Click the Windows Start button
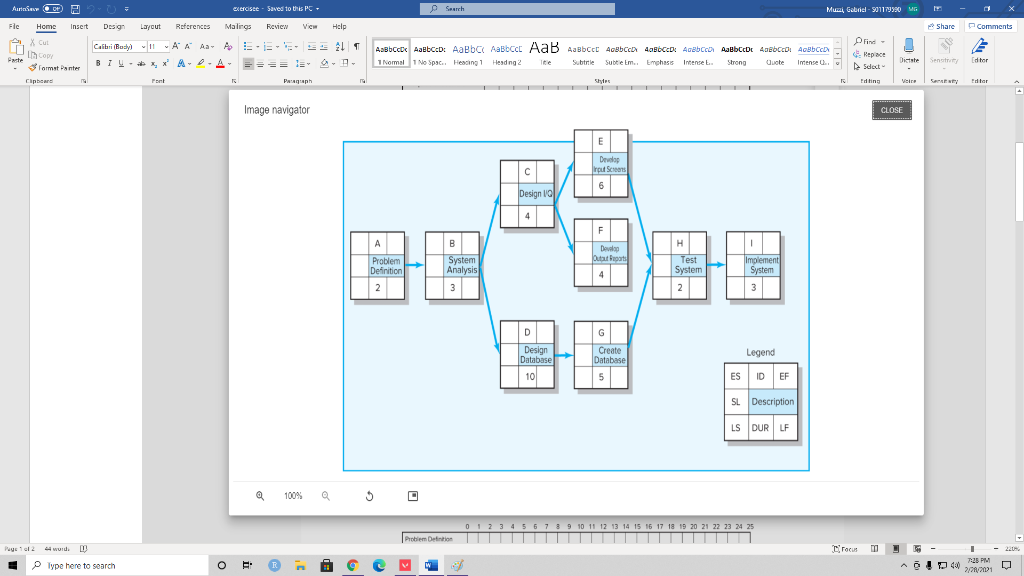The height and width of the screenshot is (576, 1024). pos(12,566)
